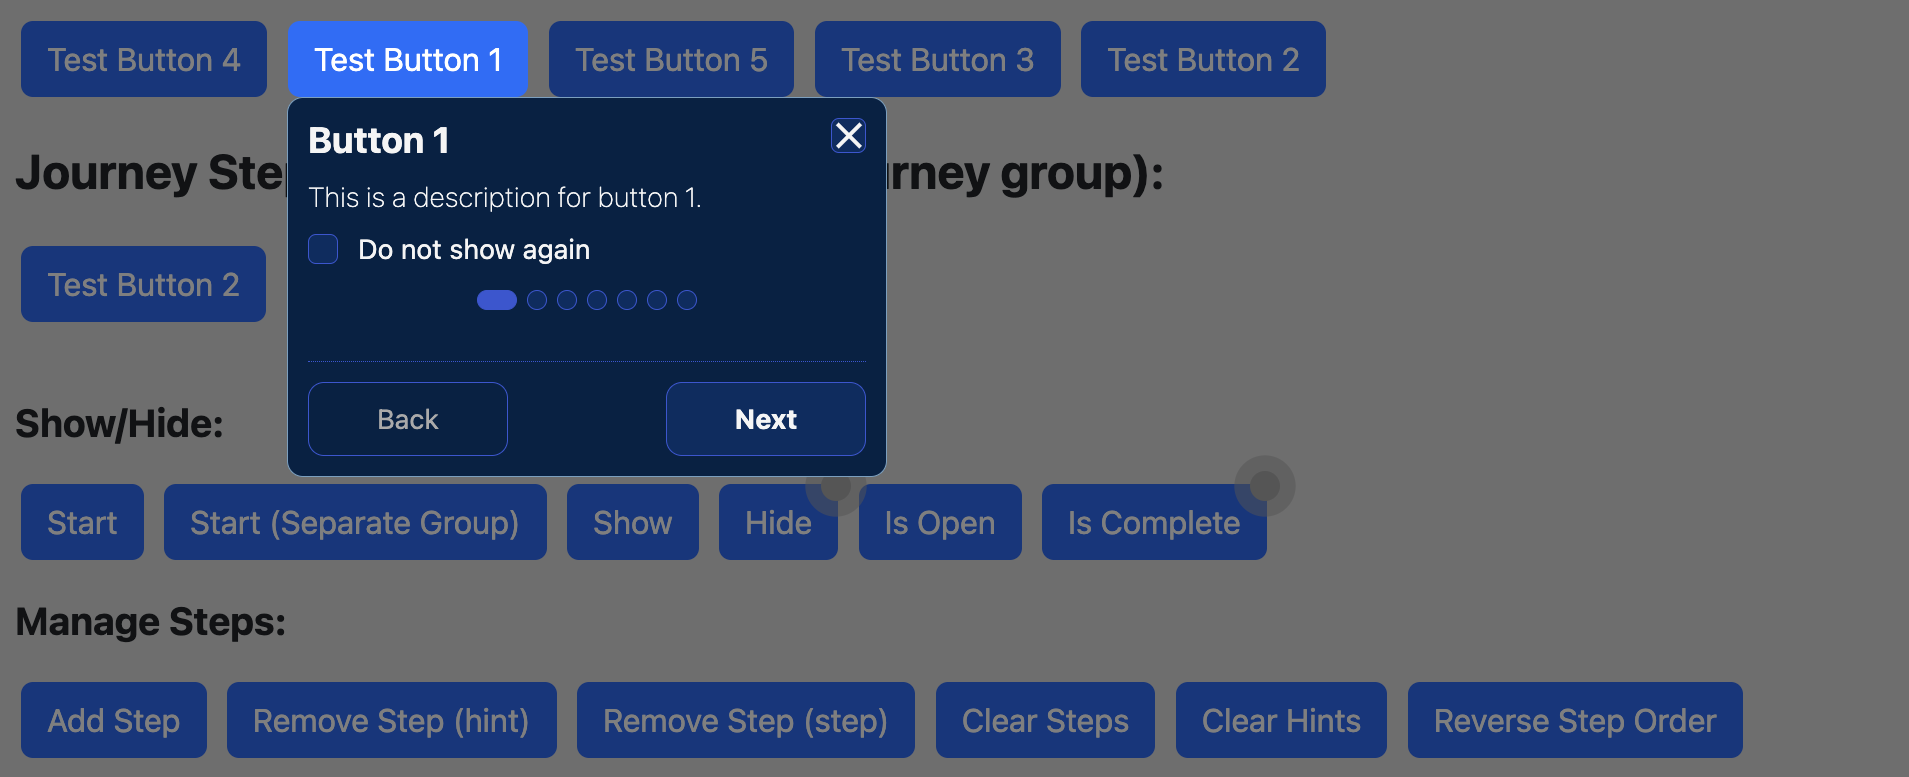Click the Hide button
This screenshot has height=777, width=1909.
coord(778,522)
